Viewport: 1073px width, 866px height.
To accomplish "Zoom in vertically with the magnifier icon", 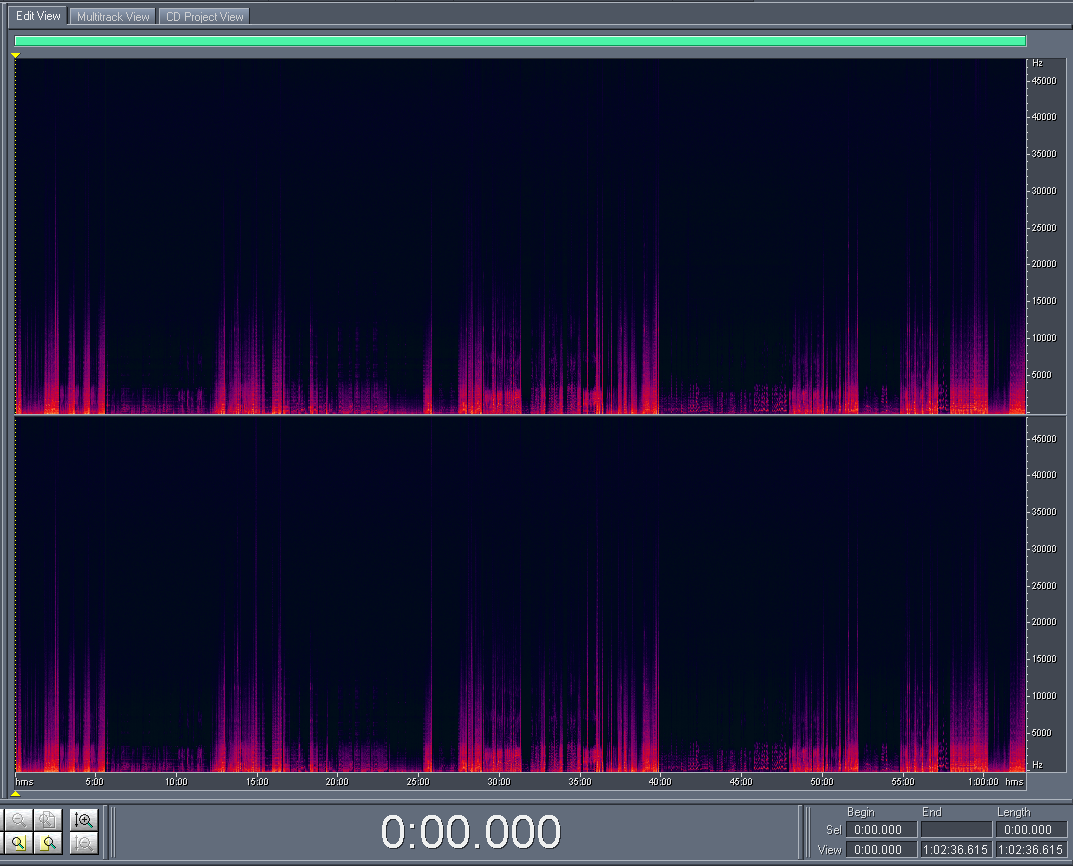I will (85, 821).
